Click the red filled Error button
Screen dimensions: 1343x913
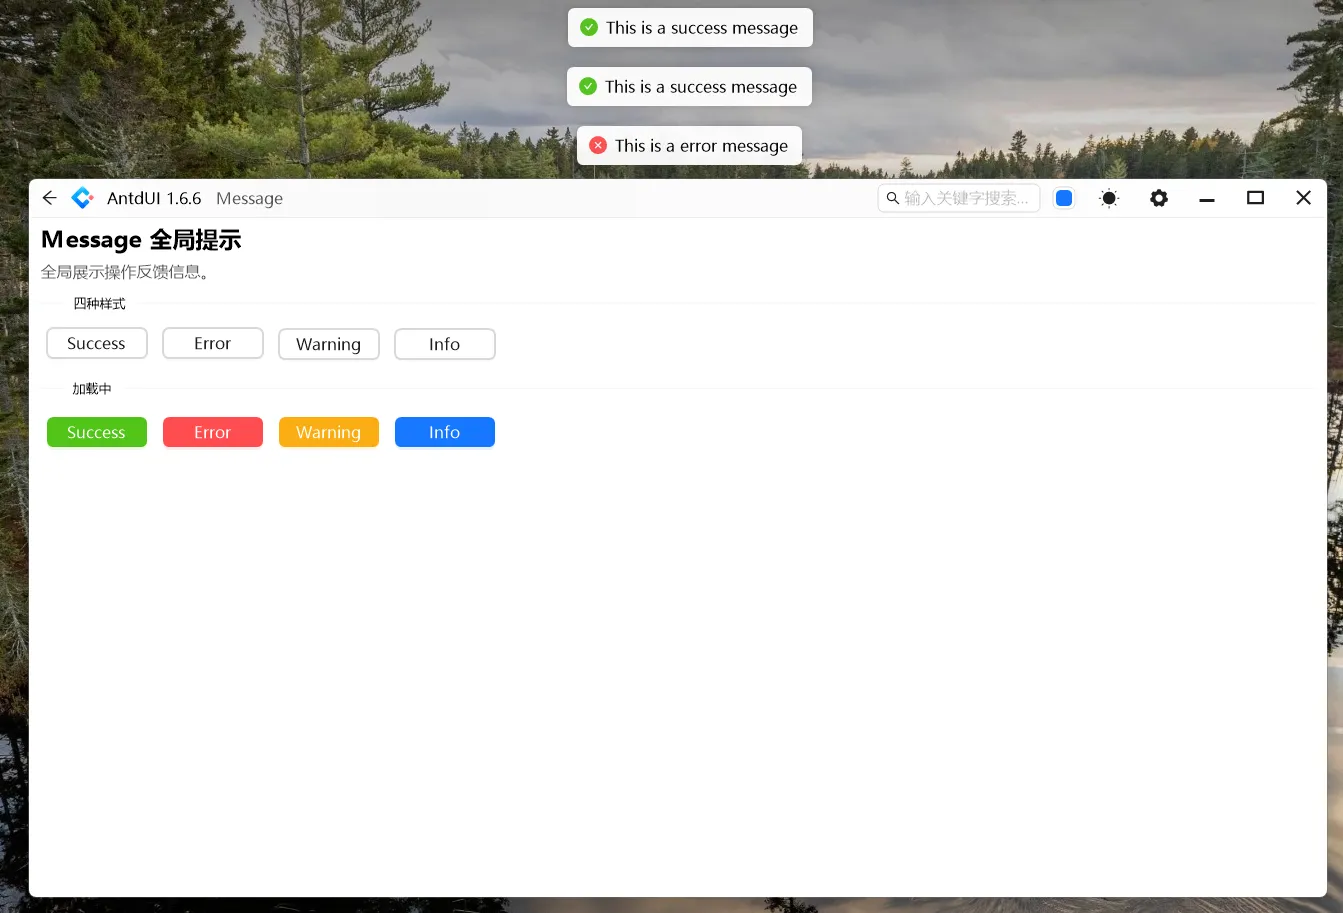213,432
